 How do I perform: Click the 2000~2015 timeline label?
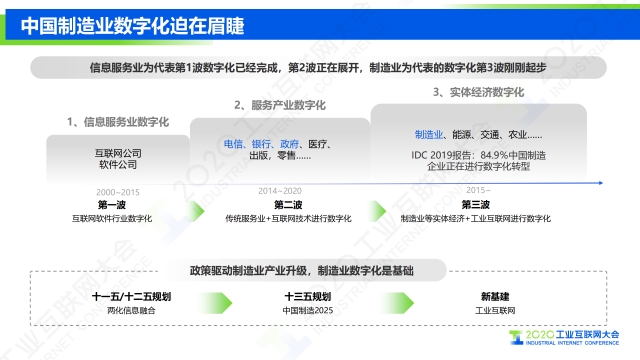click(x=118, y=192)
